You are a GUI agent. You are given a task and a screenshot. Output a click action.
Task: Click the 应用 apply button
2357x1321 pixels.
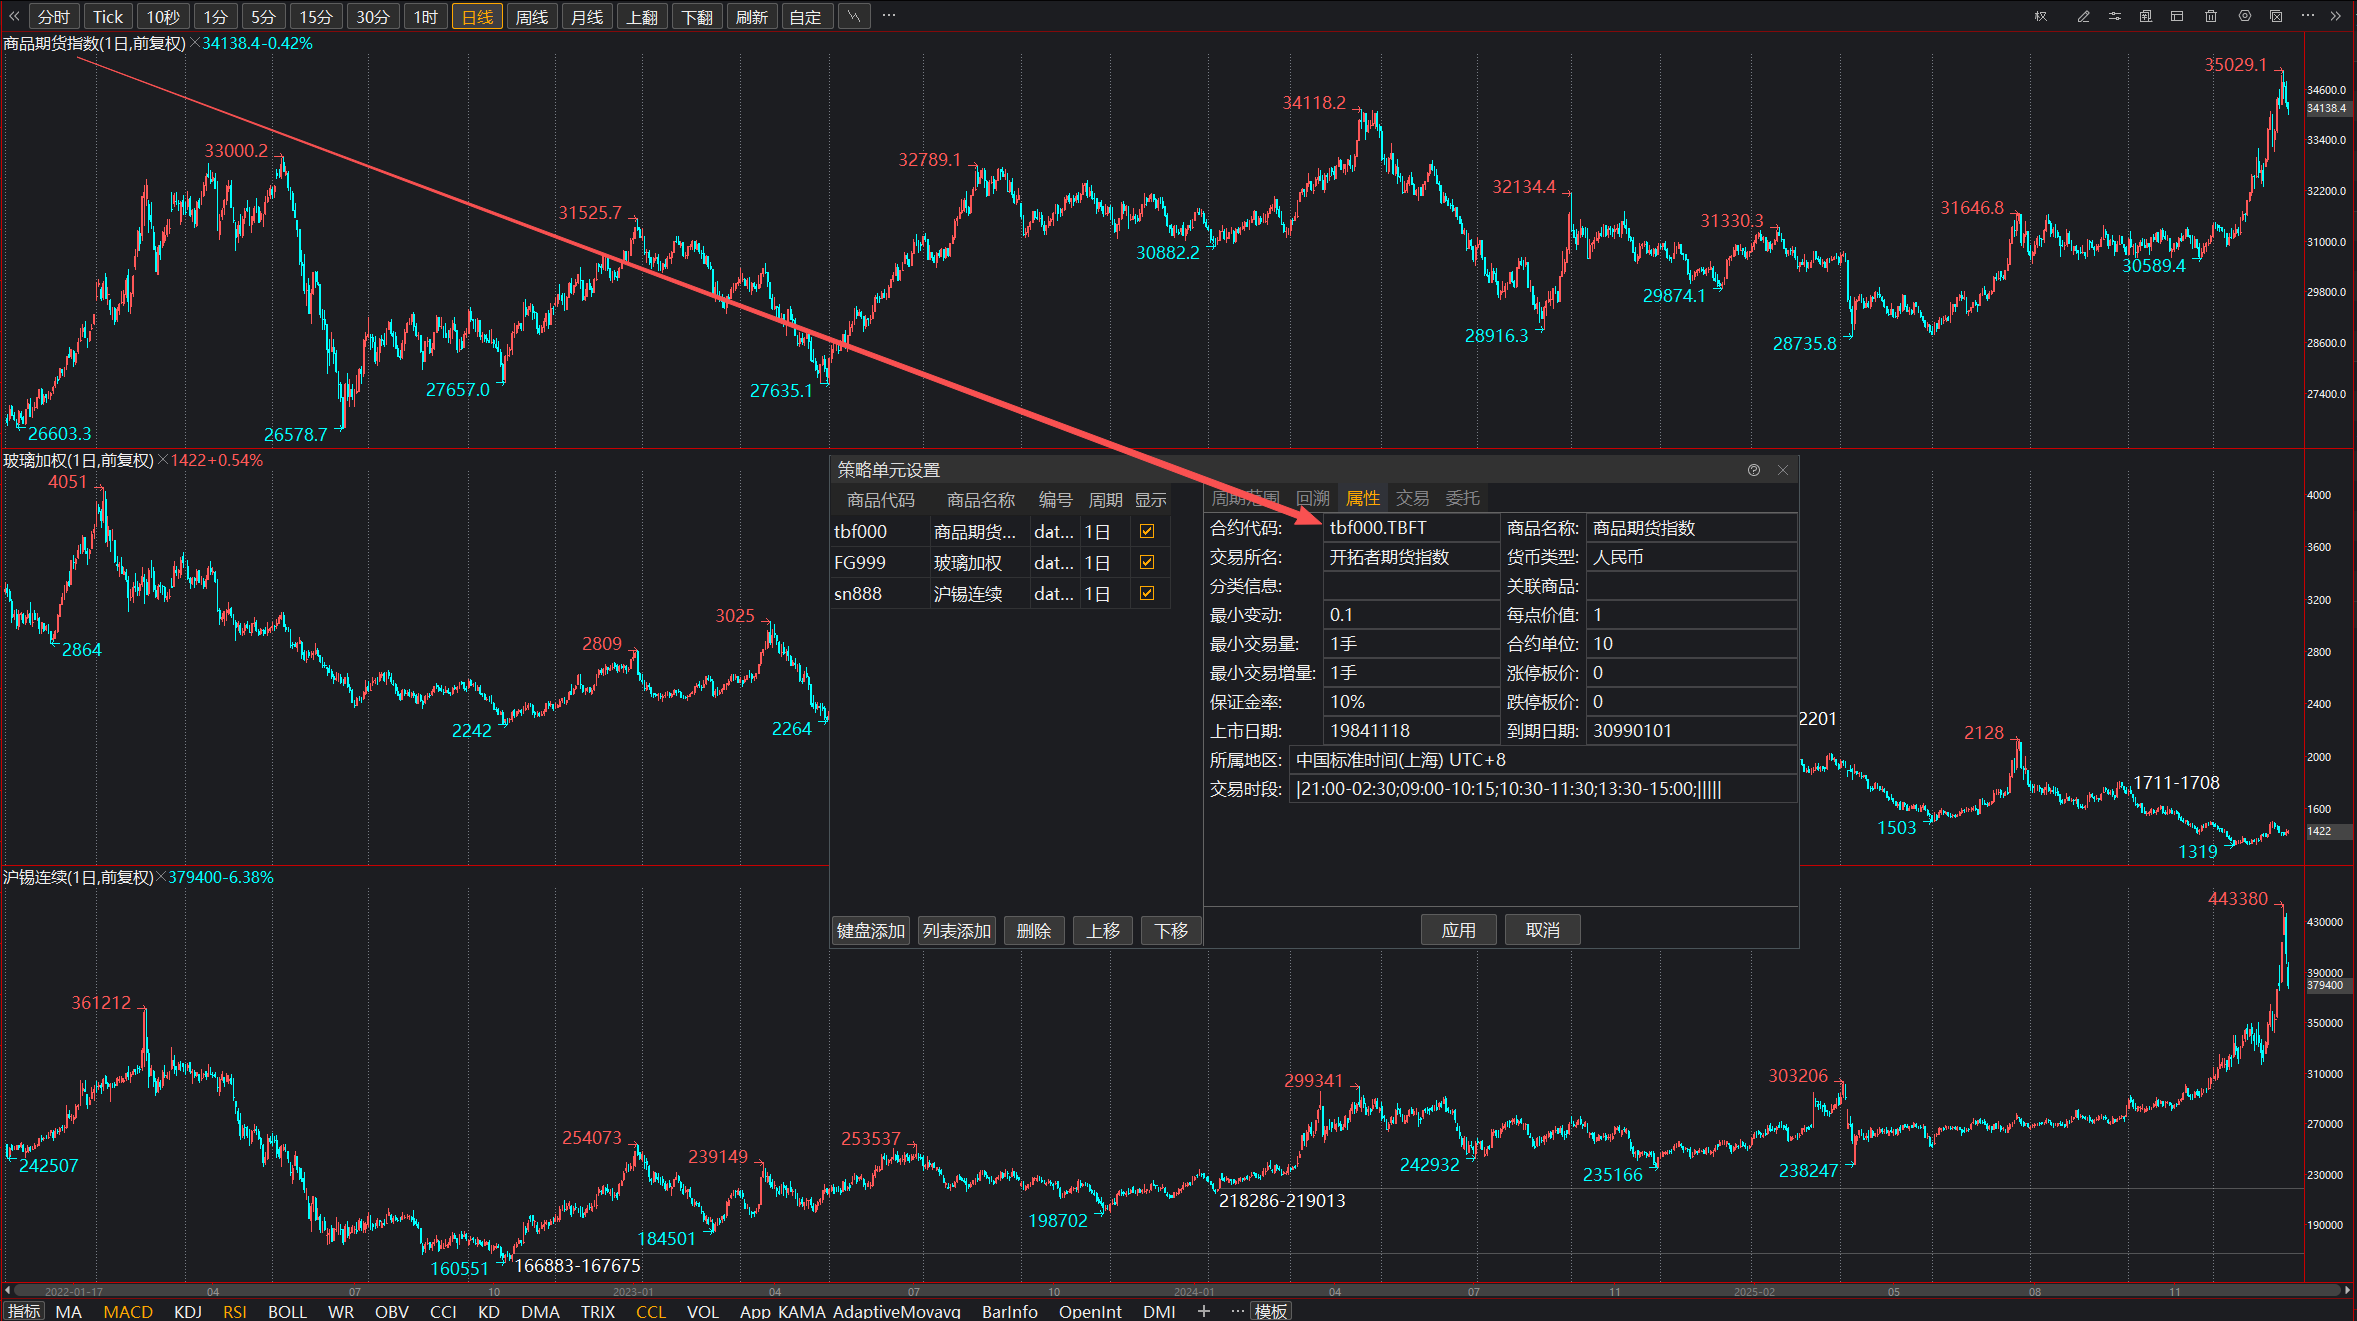coord(1458,930)
